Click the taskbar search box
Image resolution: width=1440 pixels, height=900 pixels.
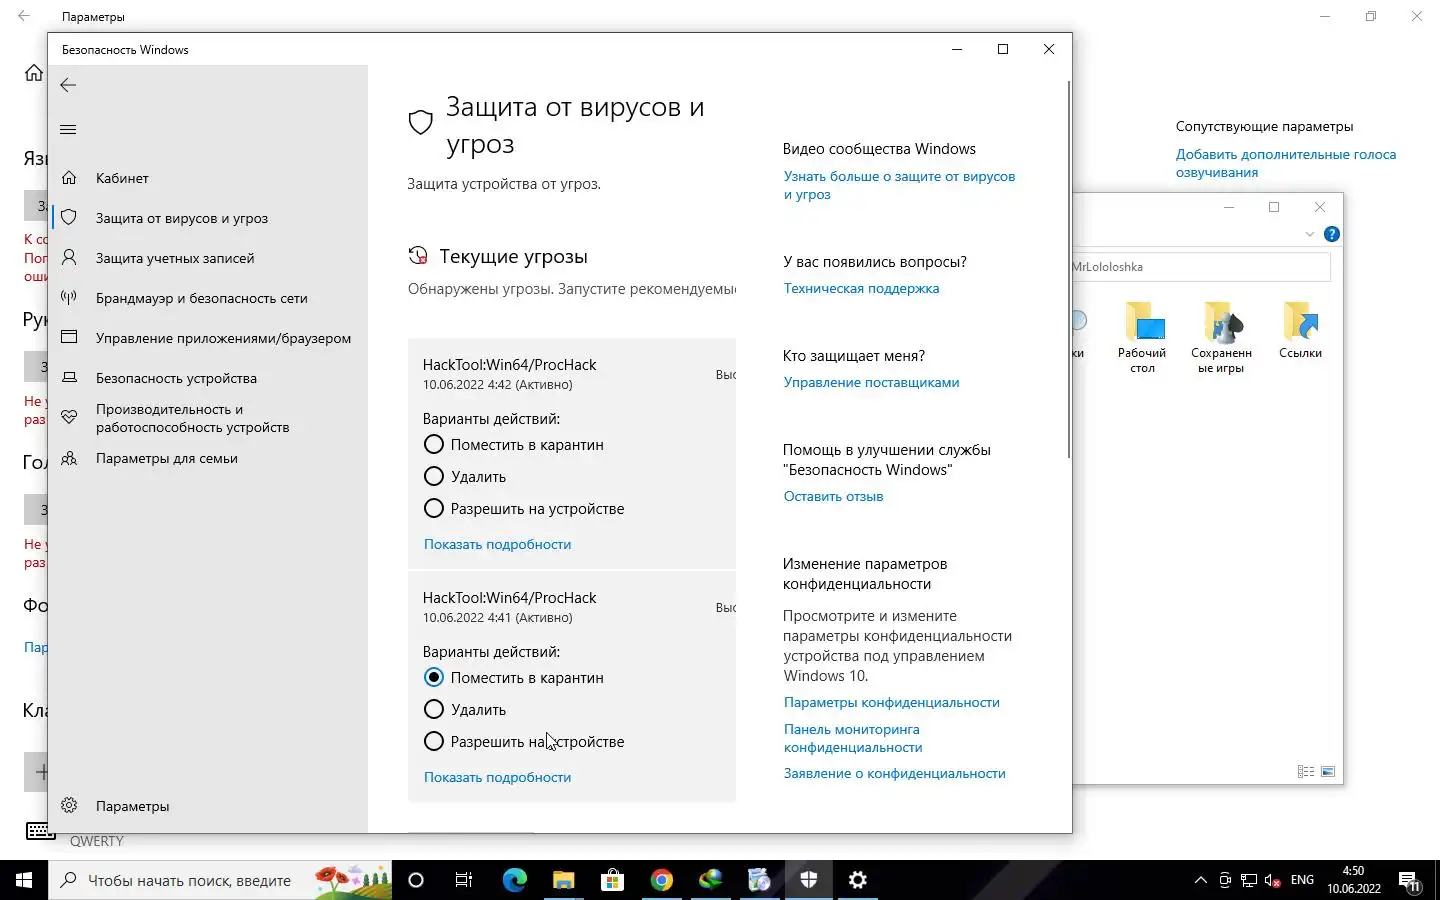(220, 880)
